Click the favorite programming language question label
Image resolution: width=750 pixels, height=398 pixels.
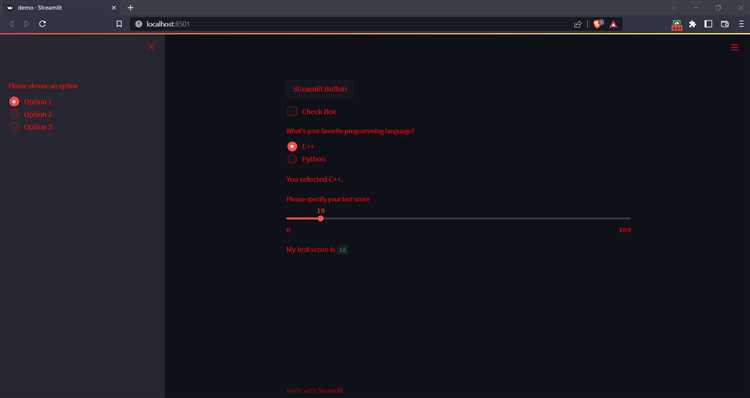coord(350,131)
